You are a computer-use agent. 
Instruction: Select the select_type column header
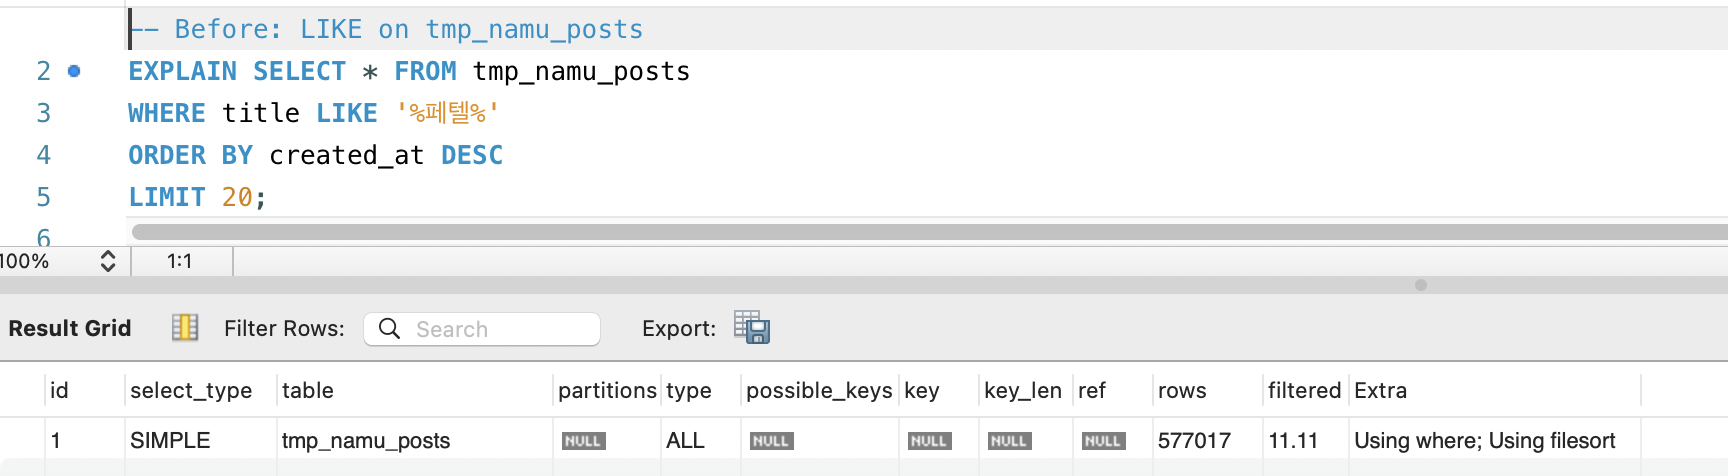click(x=191, y=390)
